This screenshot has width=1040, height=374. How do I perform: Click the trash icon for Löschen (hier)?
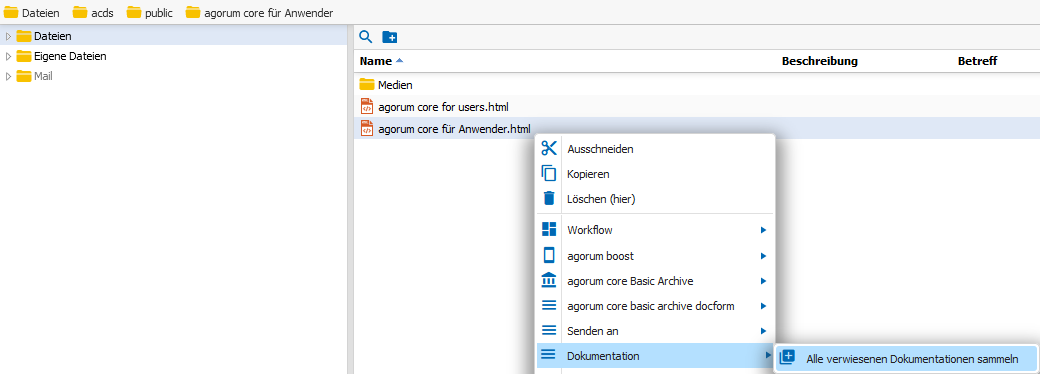click(549, 198)
